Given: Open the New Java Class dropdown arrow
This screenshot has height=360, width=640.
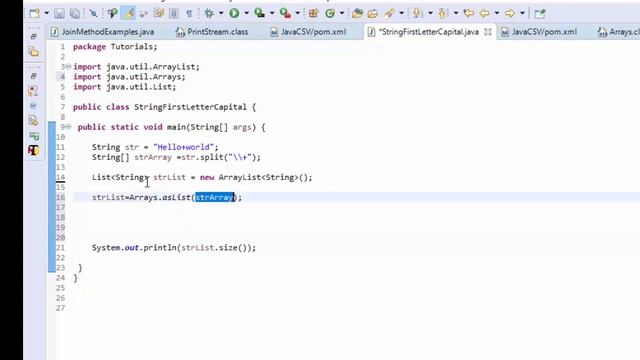Looking at the screenshot, I should 342,13.
